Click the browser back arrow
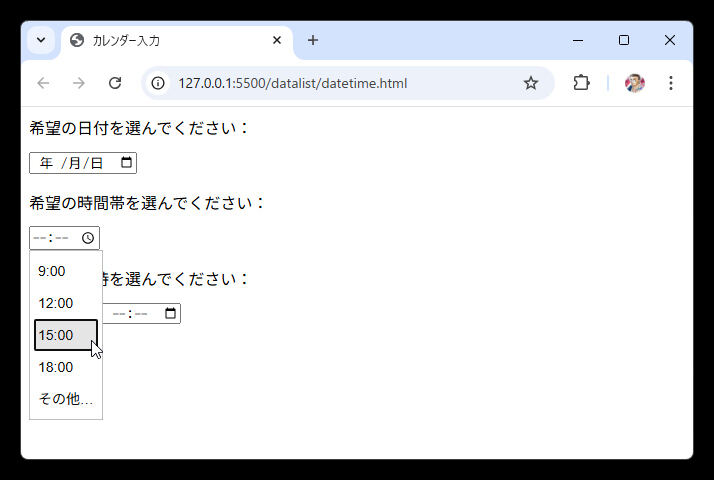The height and width of the screenshot is (480, 714). pos(43,83)
